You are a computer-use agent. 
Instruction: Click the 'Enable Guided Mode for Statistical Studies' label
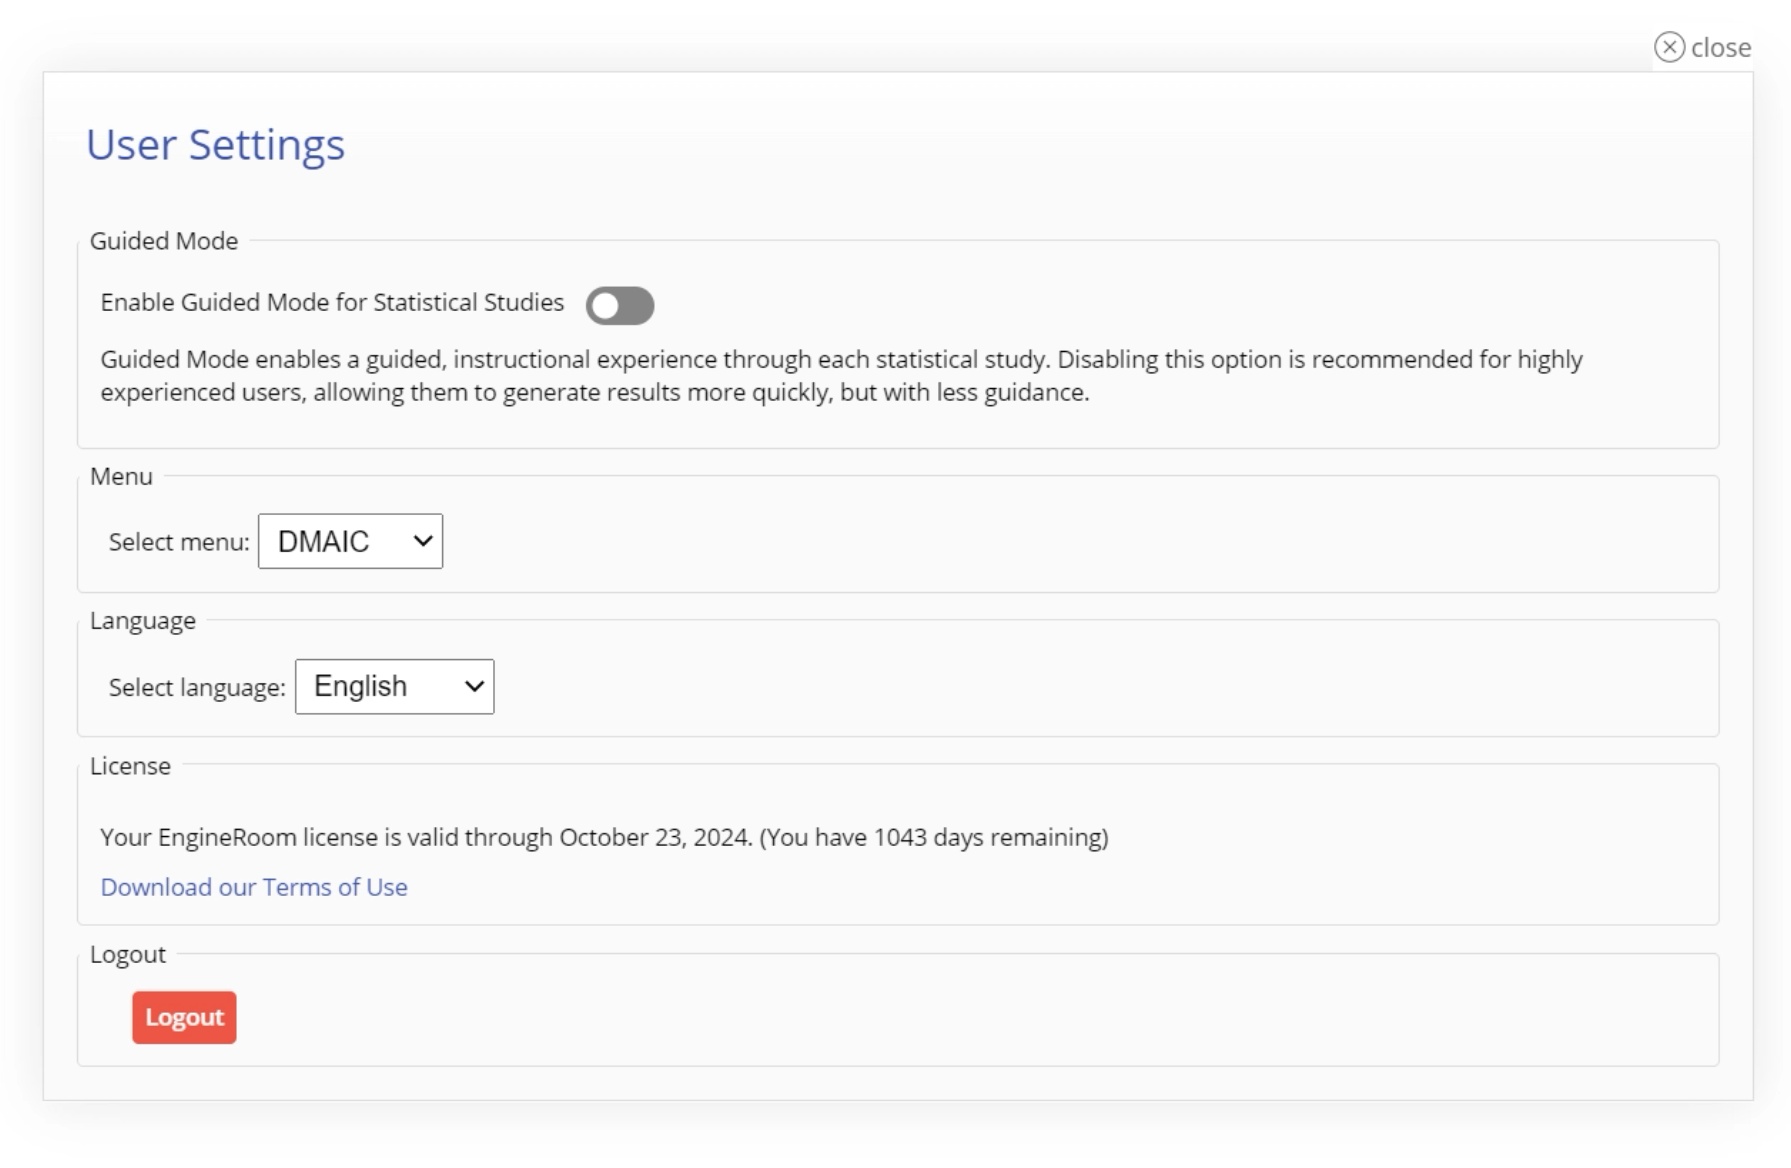tap(332, 302)
